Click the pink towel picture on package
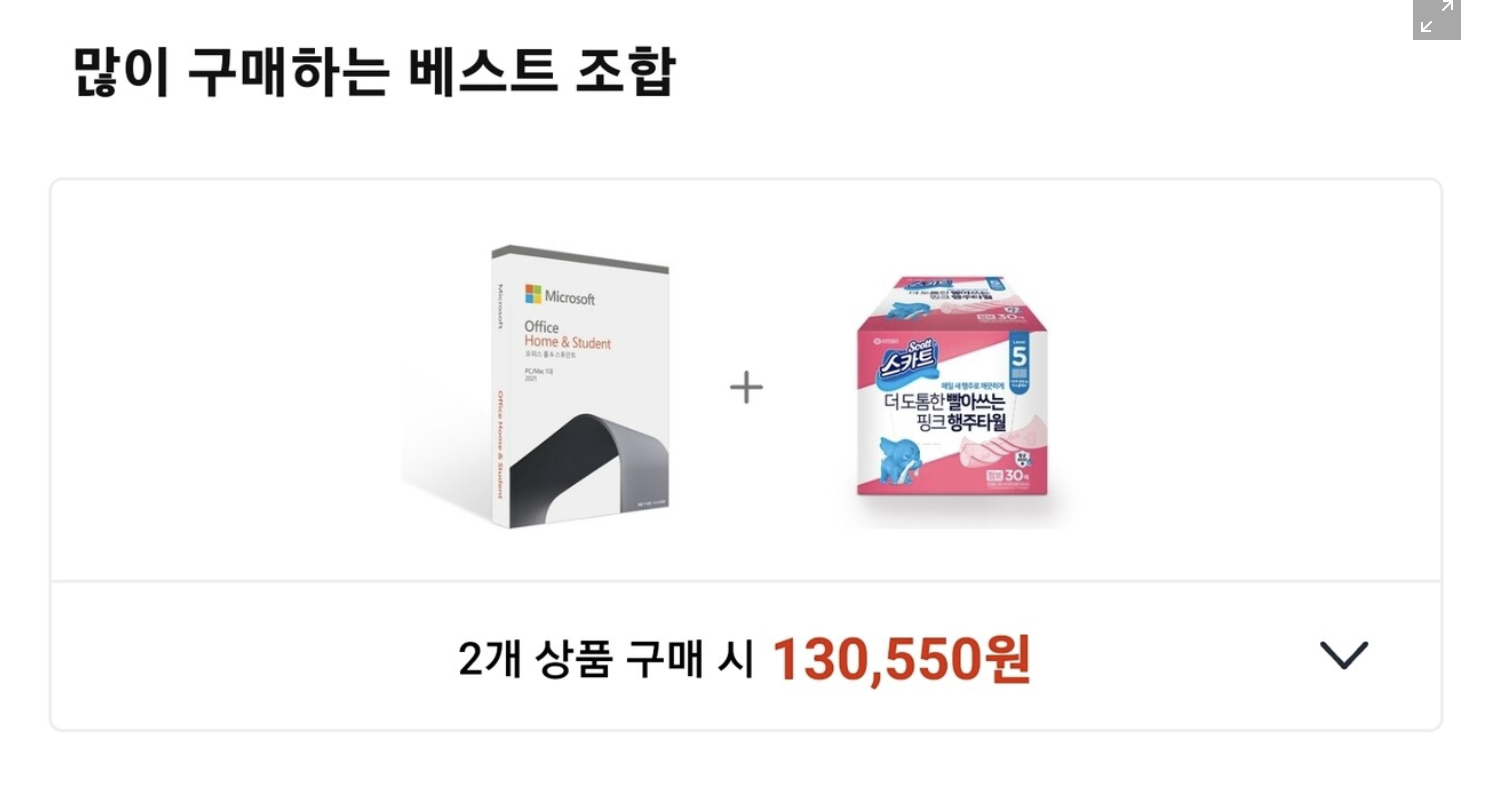Image resolution: width=1508 pixels, height=800 pixels. (x=985, y=447)
